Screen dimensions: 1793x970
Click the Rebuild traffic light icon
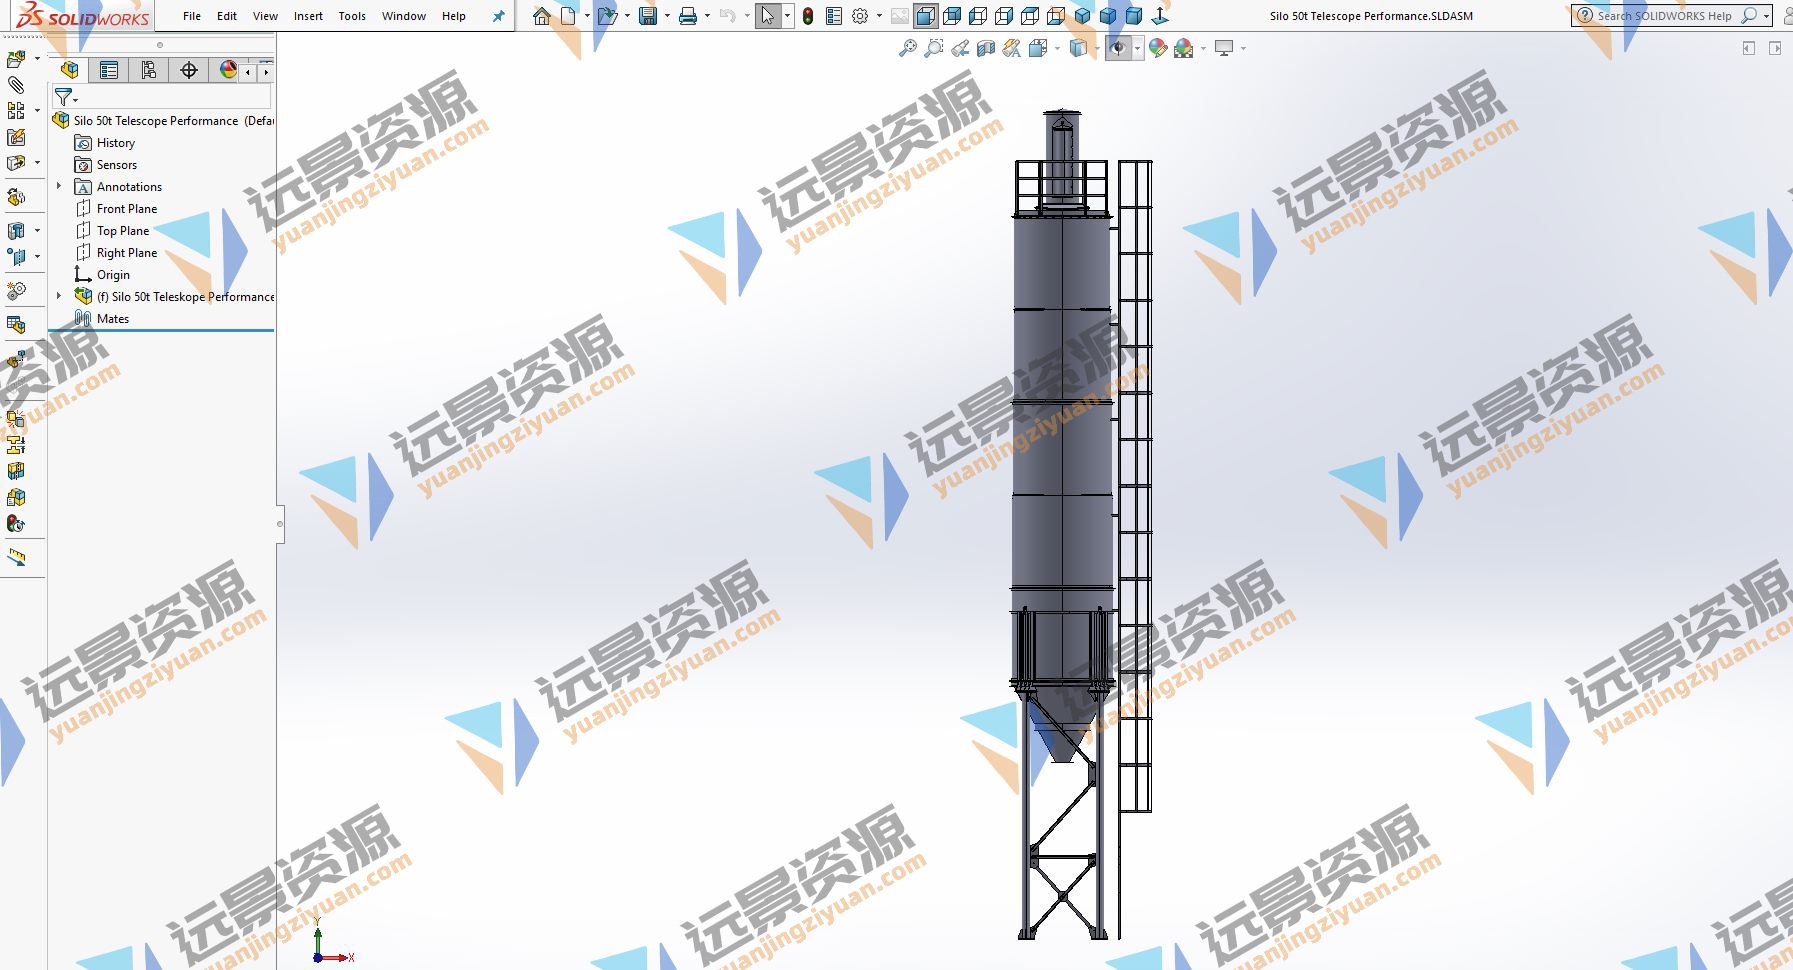(808, 16)
